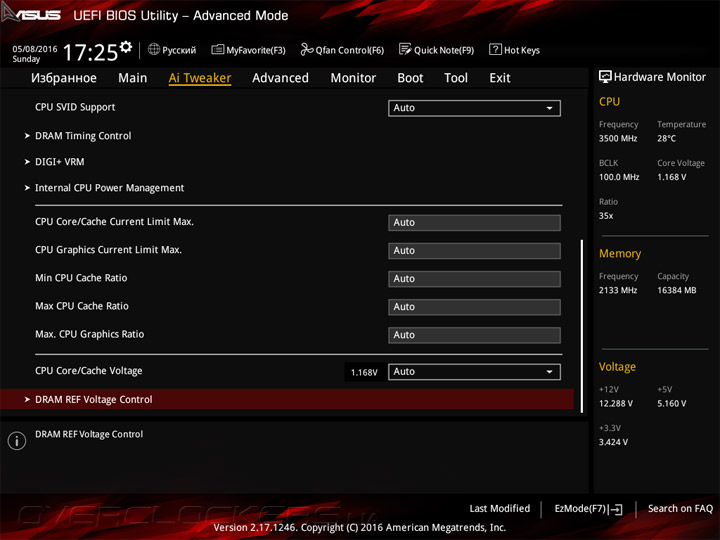Viewport: 720px width, 540px height.
Task: Switch to the Избранное tab
Action: click(64, 78)
